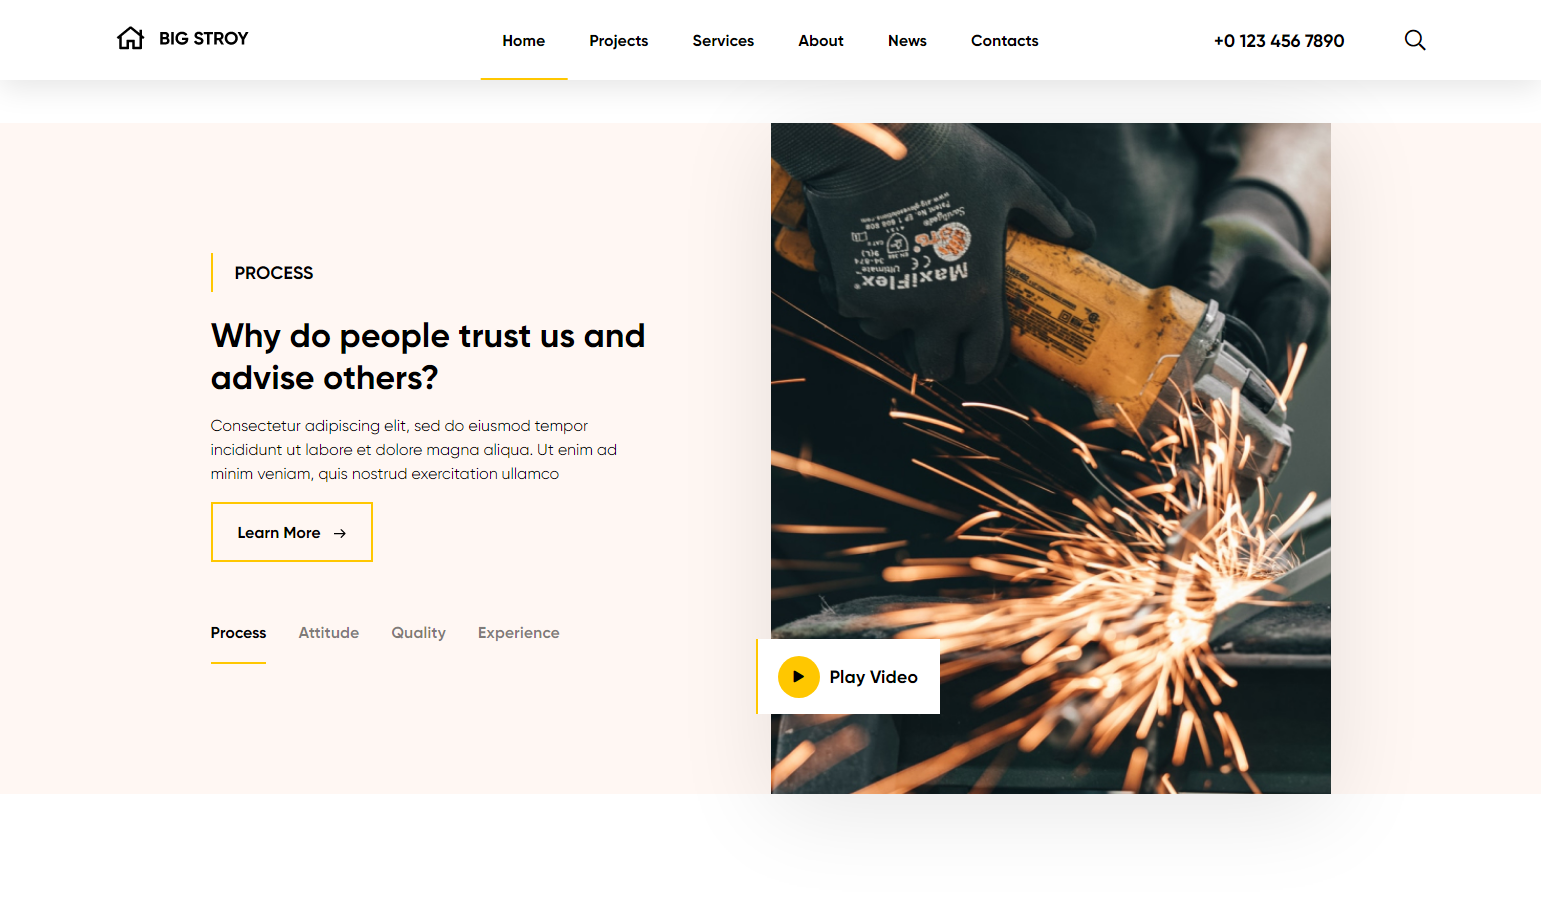Switch to the Attitude tab
1541x913 pixels.
(329, 633)
